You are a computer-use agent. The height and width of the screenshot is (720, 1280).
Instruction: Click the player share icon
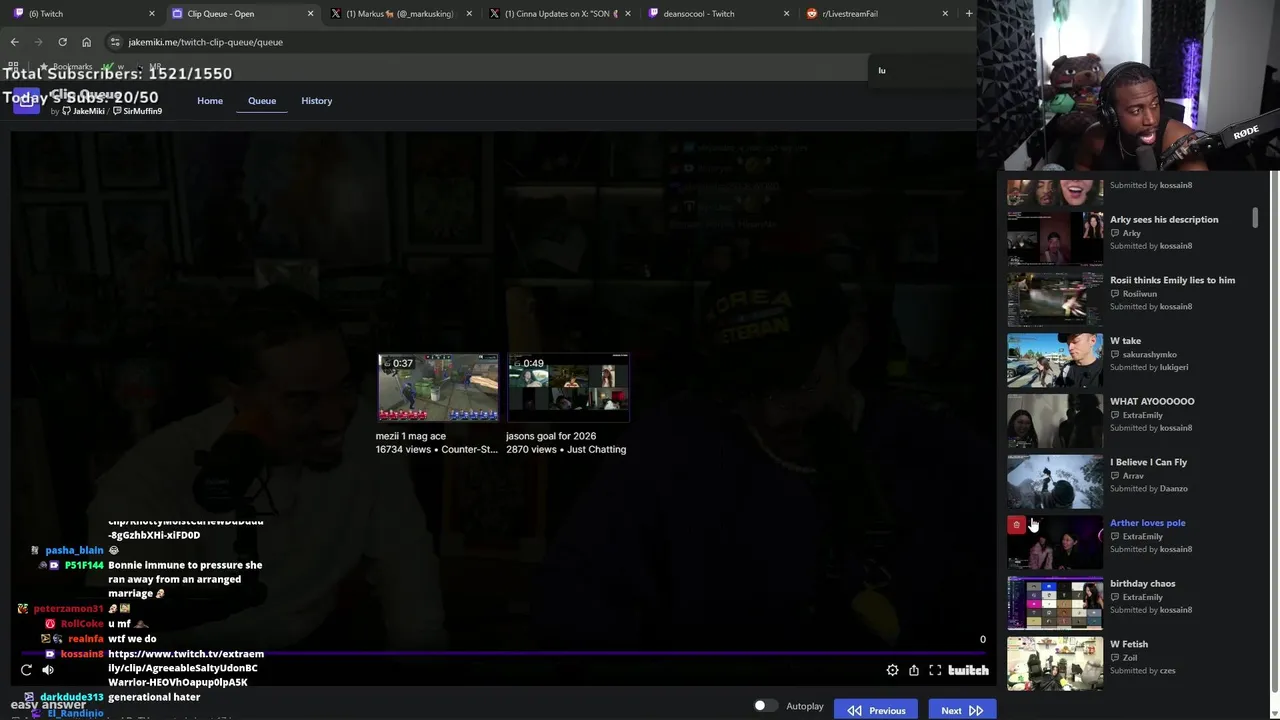[x=914, y=670]
